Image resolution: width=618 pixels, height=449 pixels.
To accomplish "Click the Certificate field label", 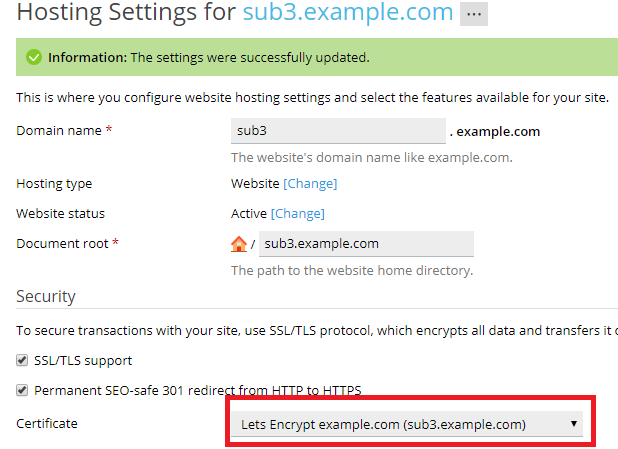I will tap(46, 424).
